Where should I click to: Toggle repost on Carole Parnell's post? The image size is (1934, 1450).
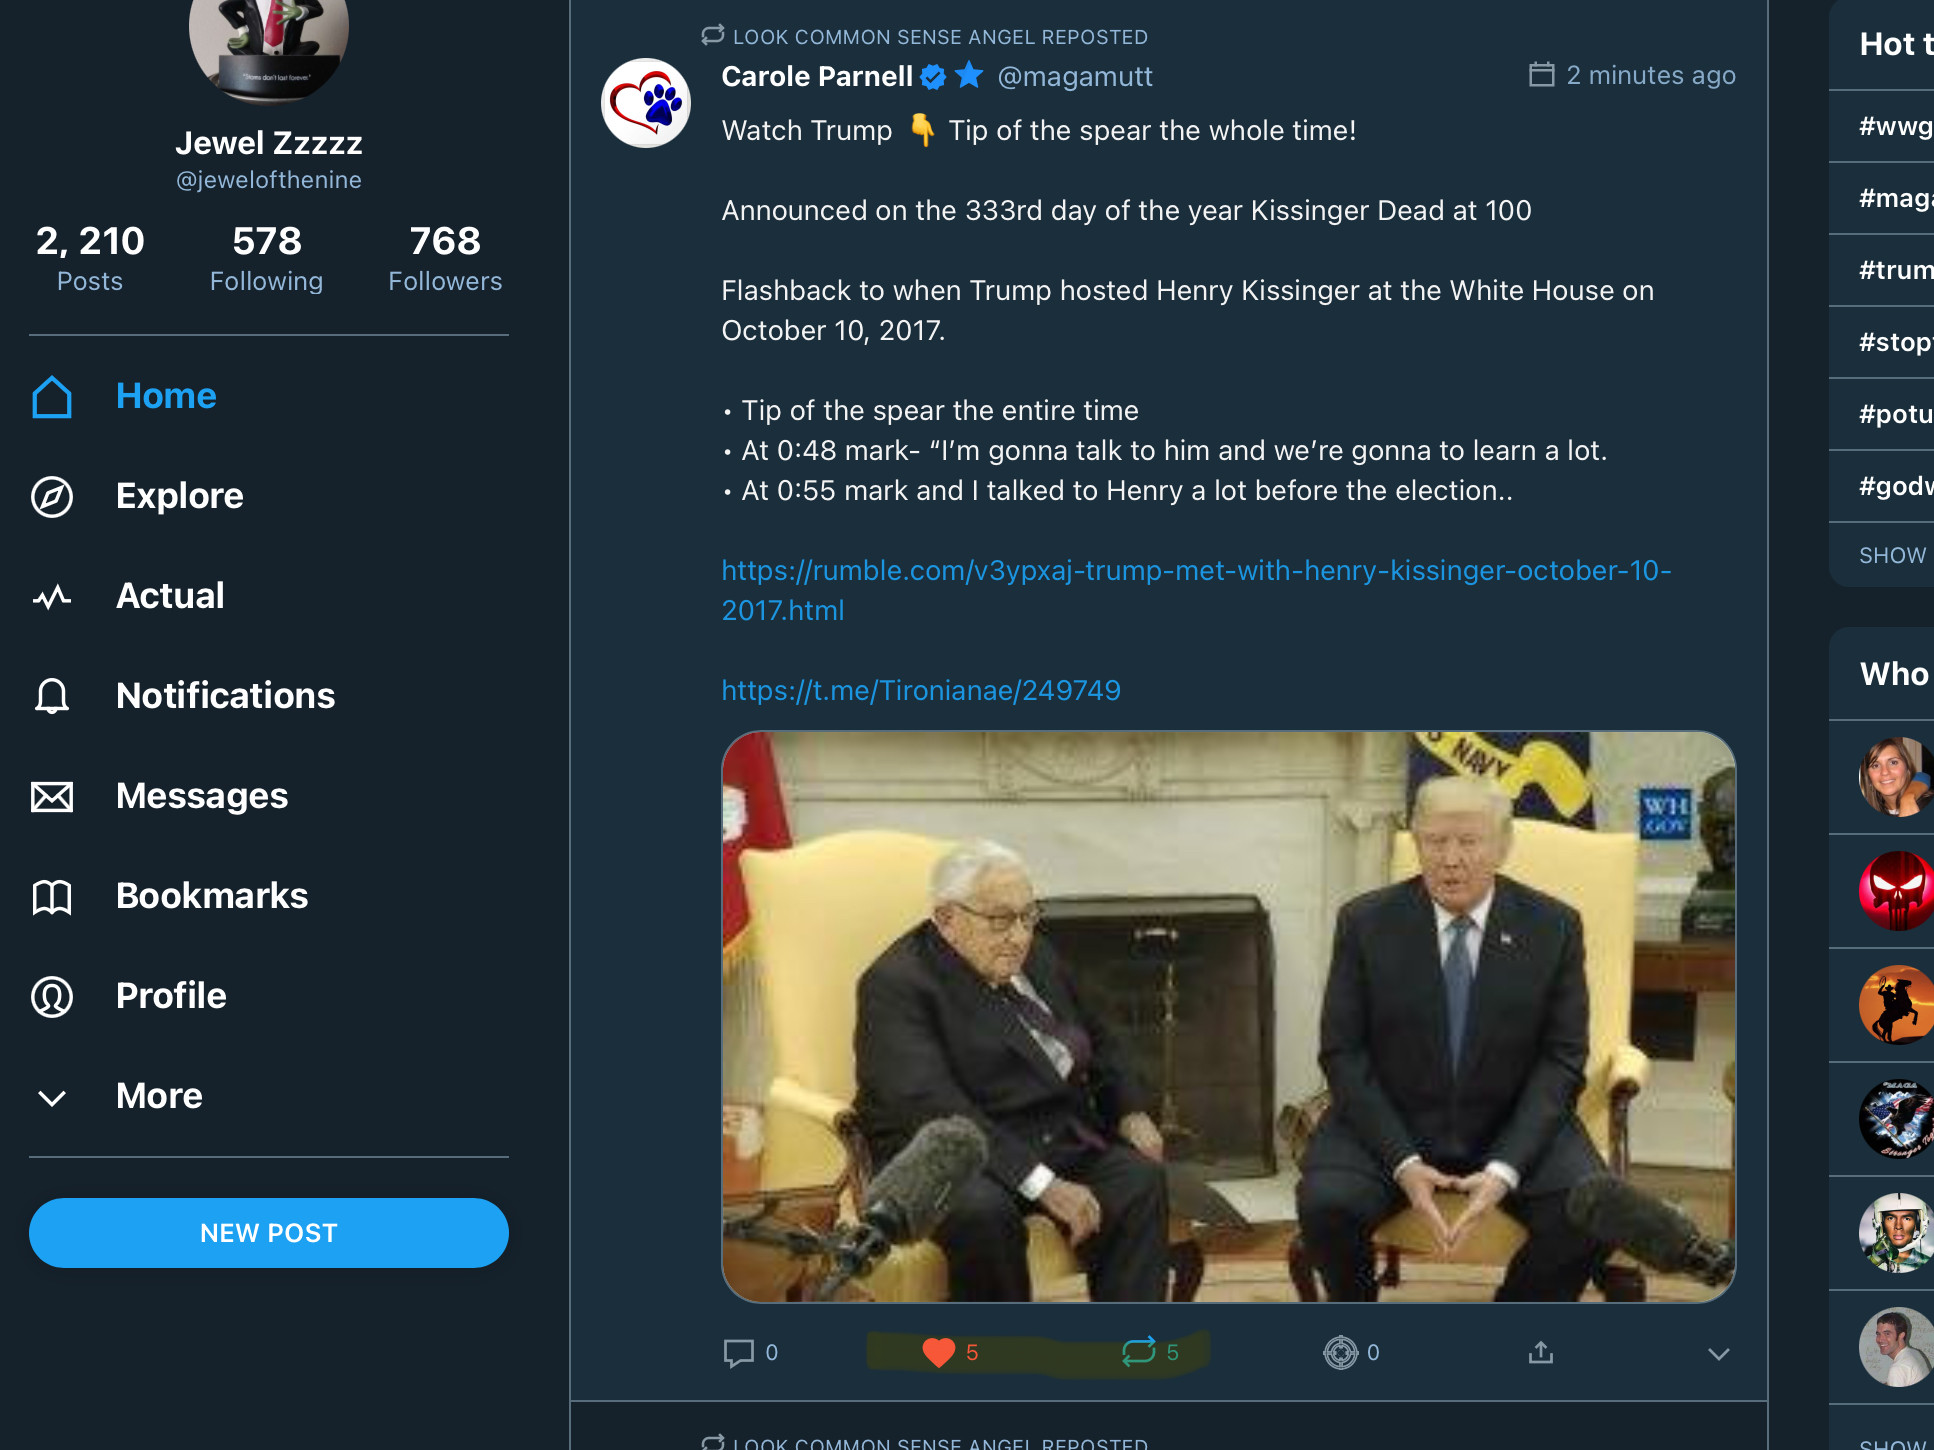1138,1353
